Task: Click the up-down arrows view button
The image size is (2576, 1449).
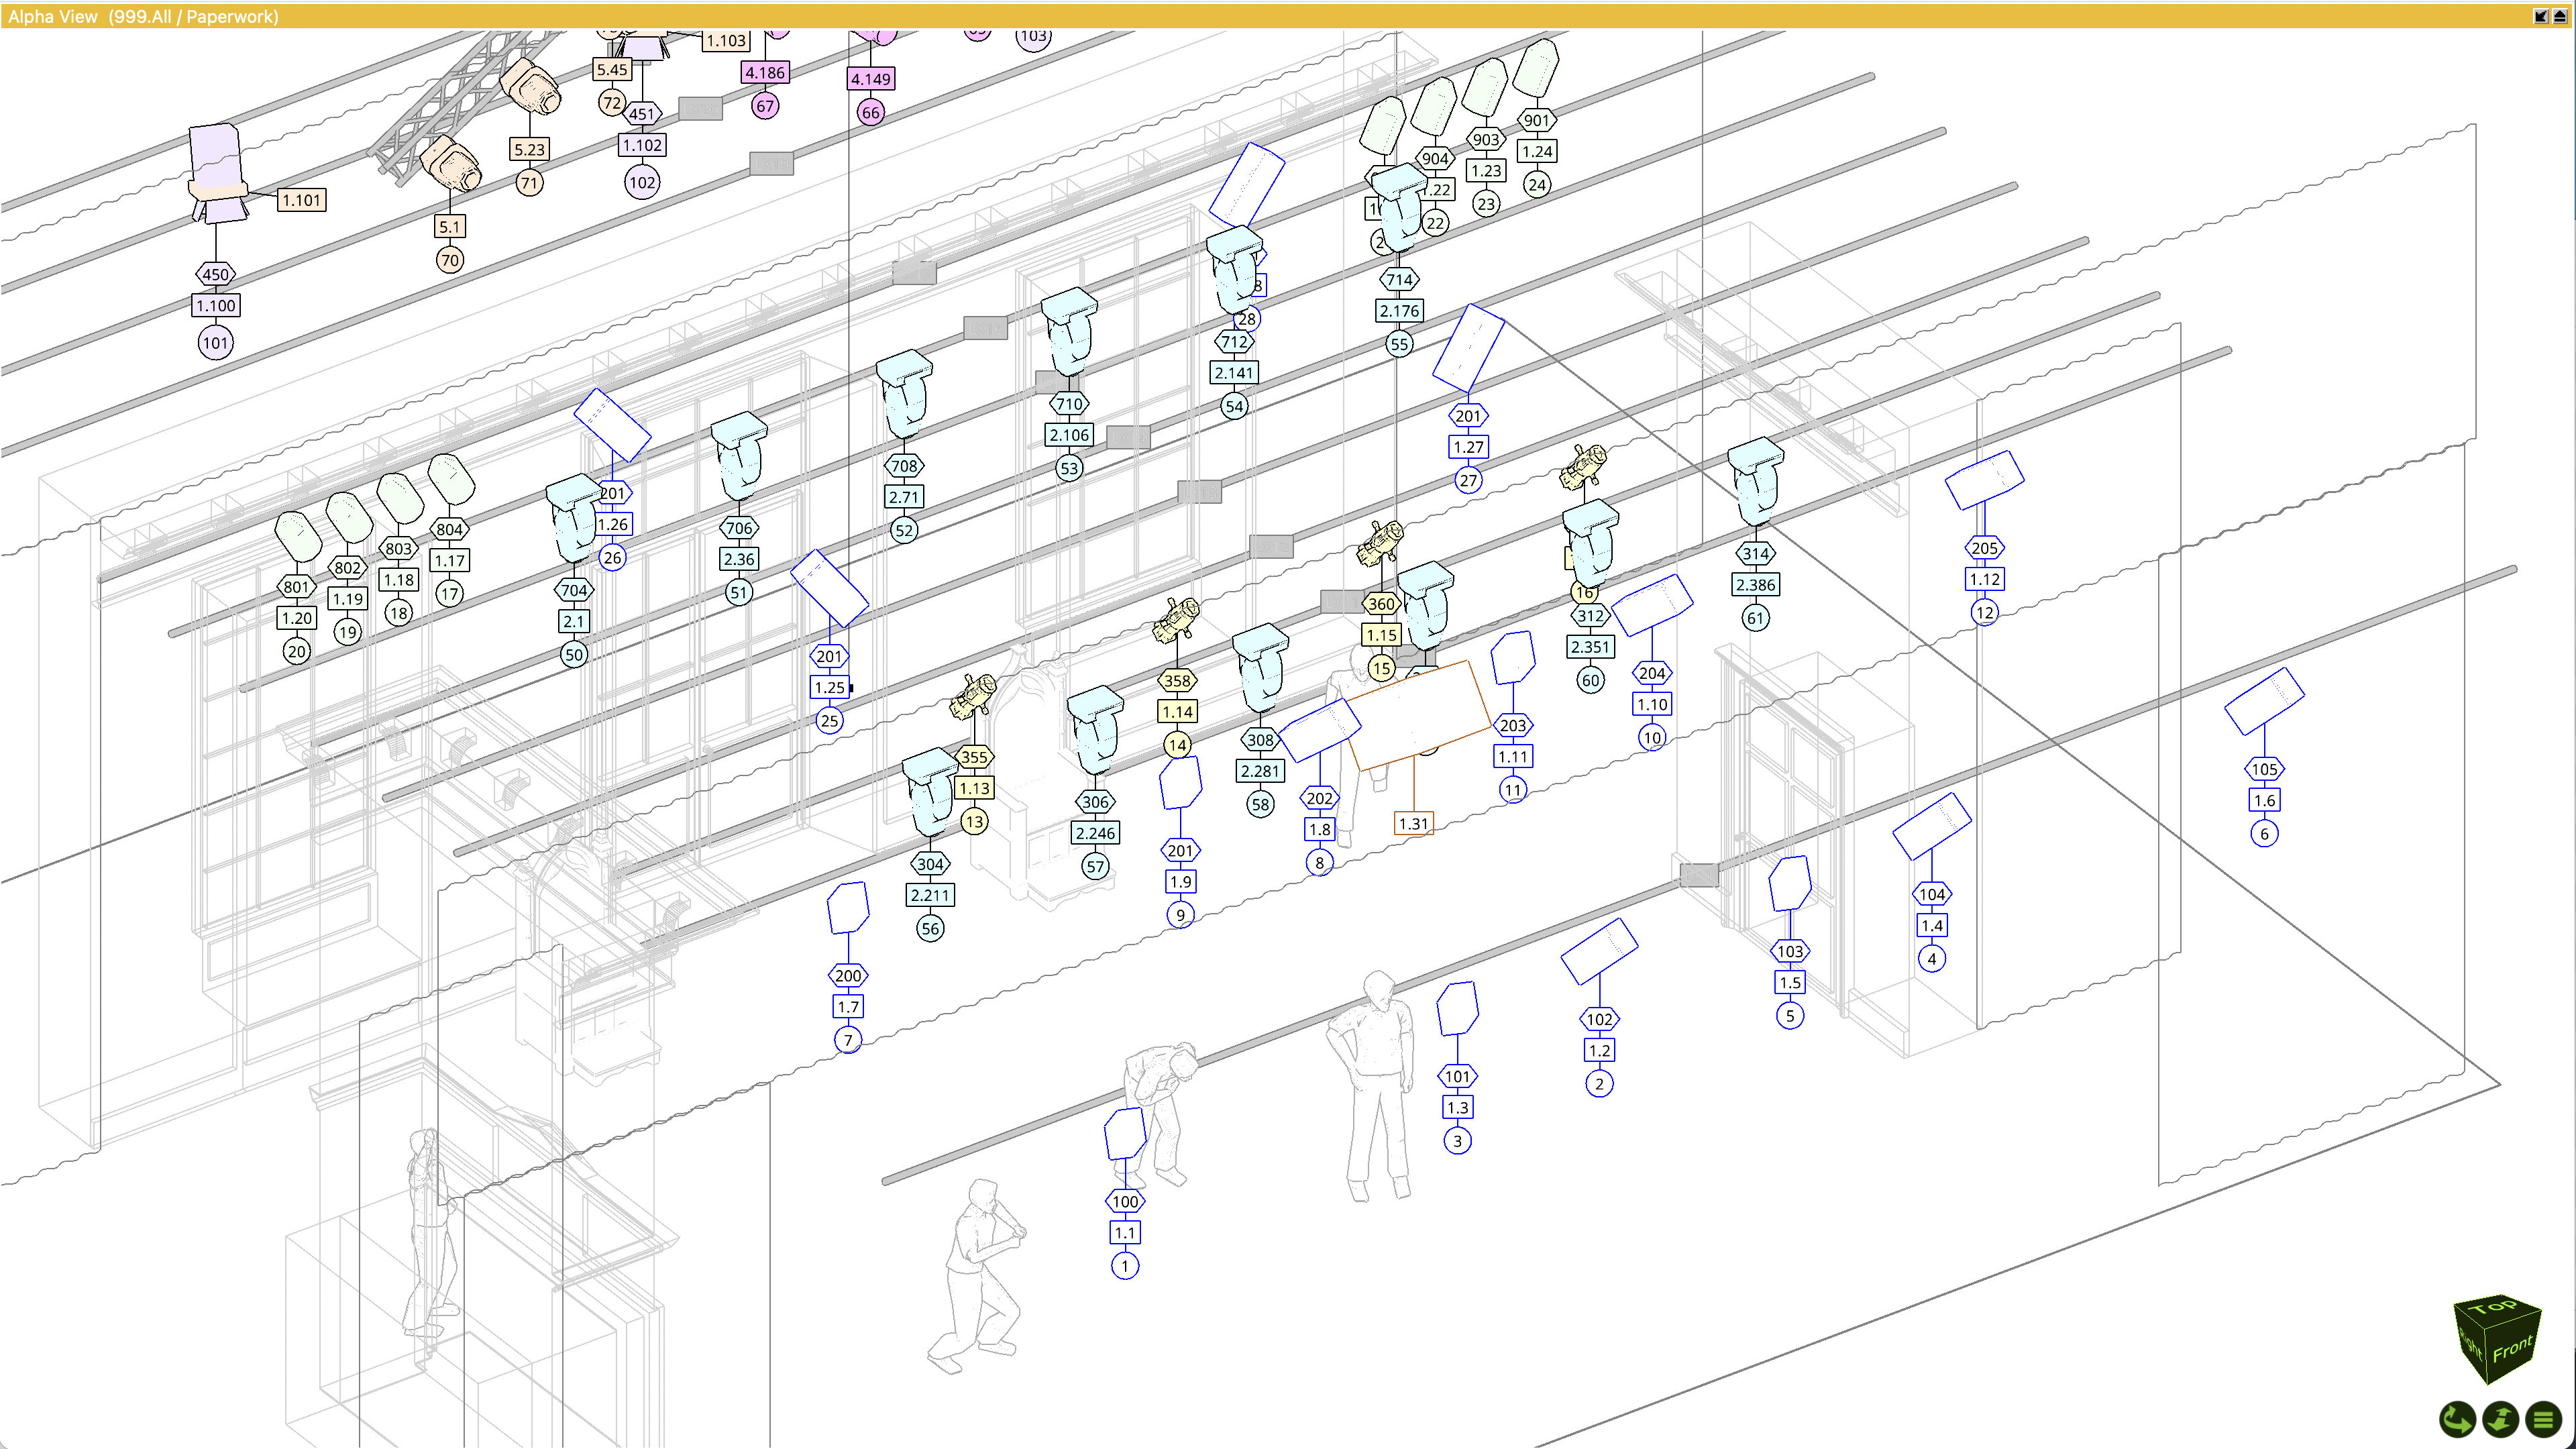Action: (x=2501, y=1418)
